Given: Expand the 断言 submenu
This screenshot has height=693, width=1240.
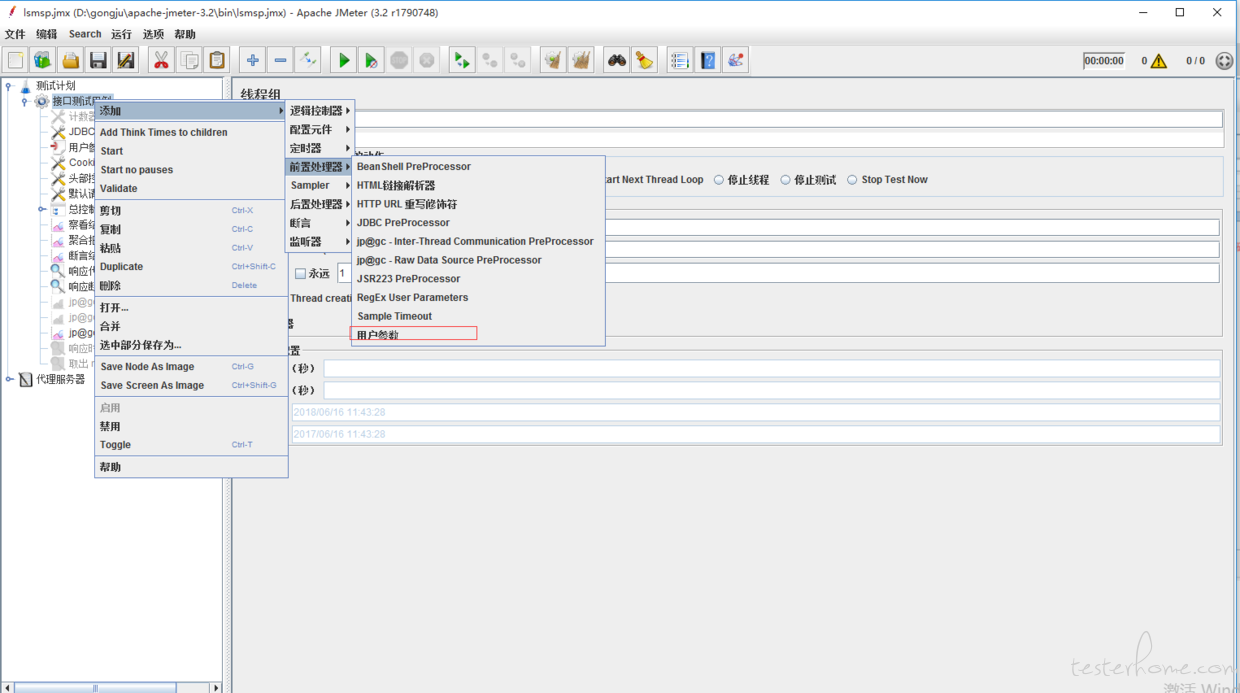Looking at the screenshot, I should 320,223.
